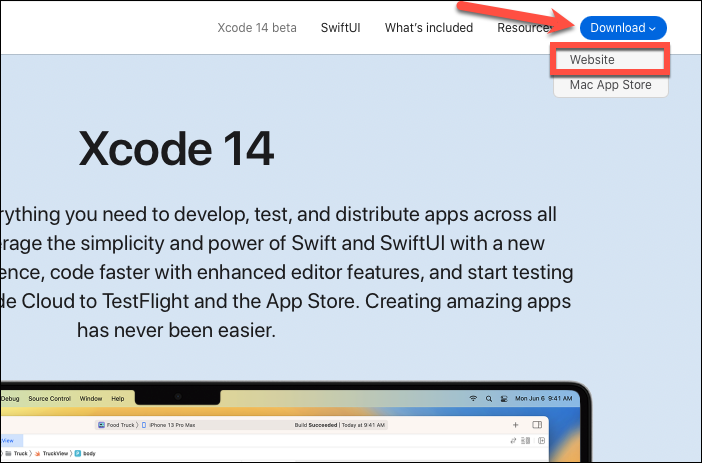Click the Source Control menu in the Mac image
Image resolution: width=702 pixels, height=463 pixels.
tap(50, 399)
